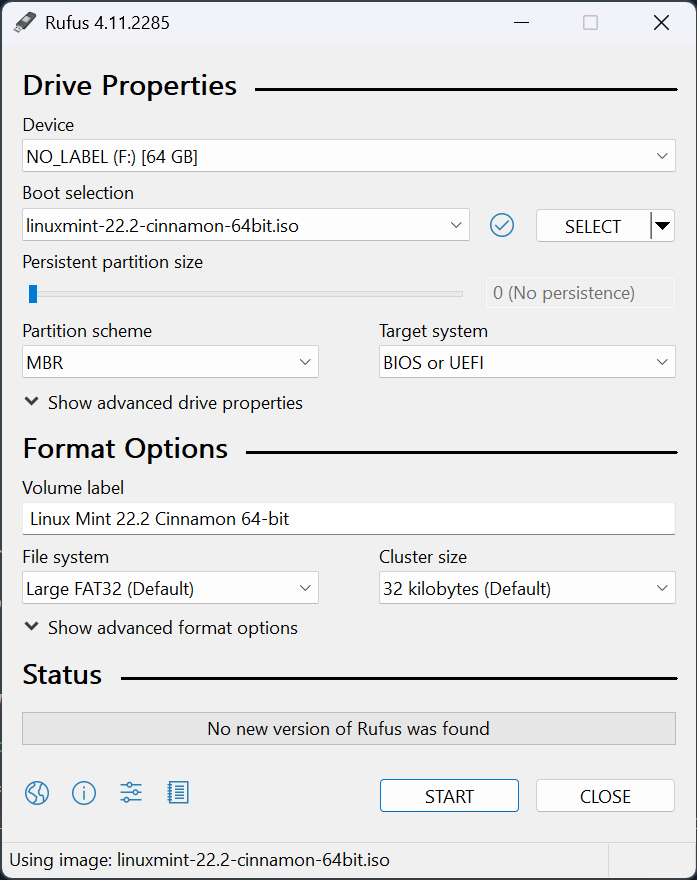Click the Rufus USB drive title icon
697x880 pixels.
click(x=24, y=22)
